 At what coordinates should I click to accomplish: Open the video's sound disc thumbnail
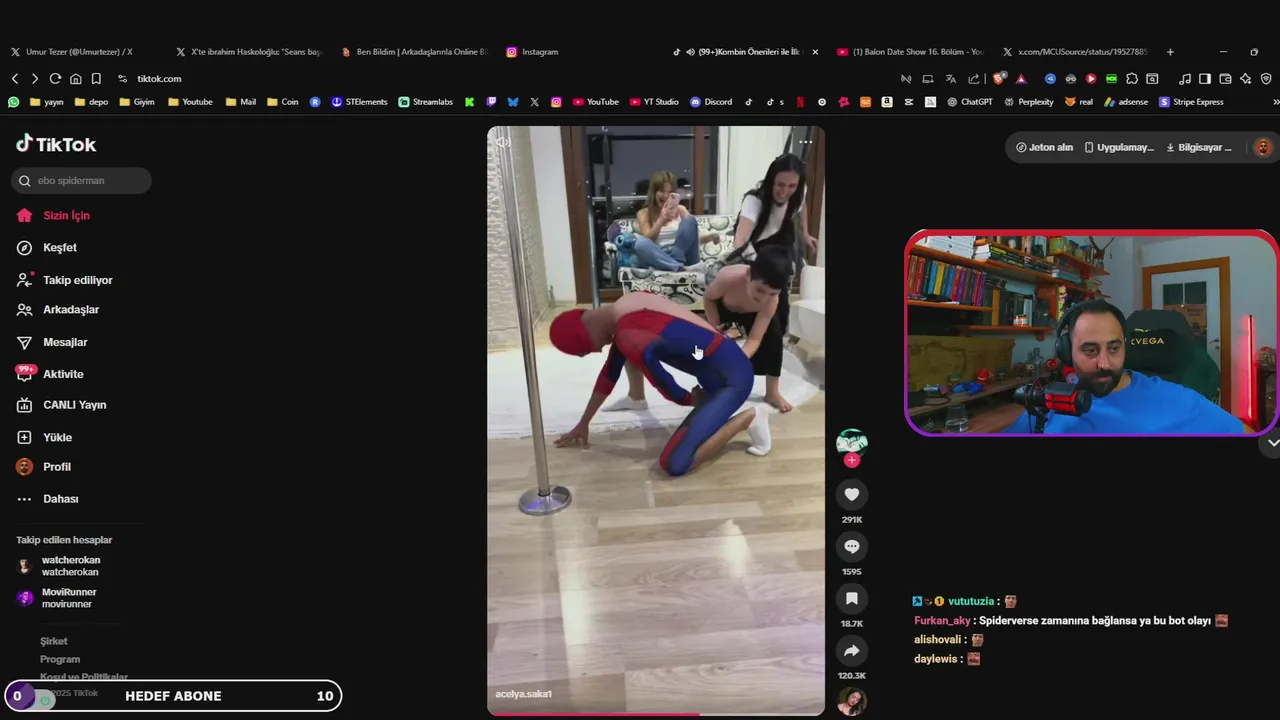[x=852, y=701]
